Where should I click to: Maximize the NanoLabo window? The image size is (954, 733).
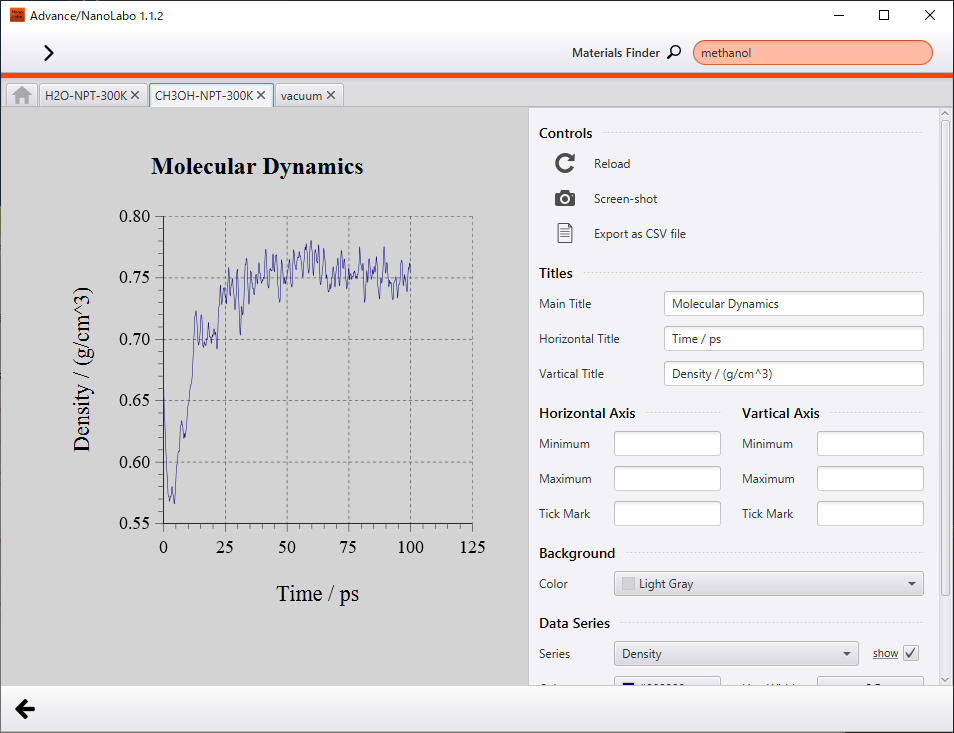click(884, 15)
